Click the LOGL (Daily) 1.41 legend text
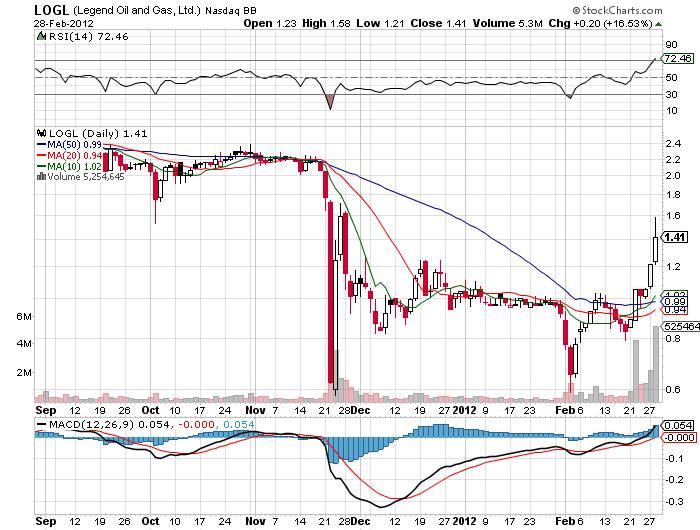Image resolution: width=700 pixels, height=530 pixels. pos(98,134)
